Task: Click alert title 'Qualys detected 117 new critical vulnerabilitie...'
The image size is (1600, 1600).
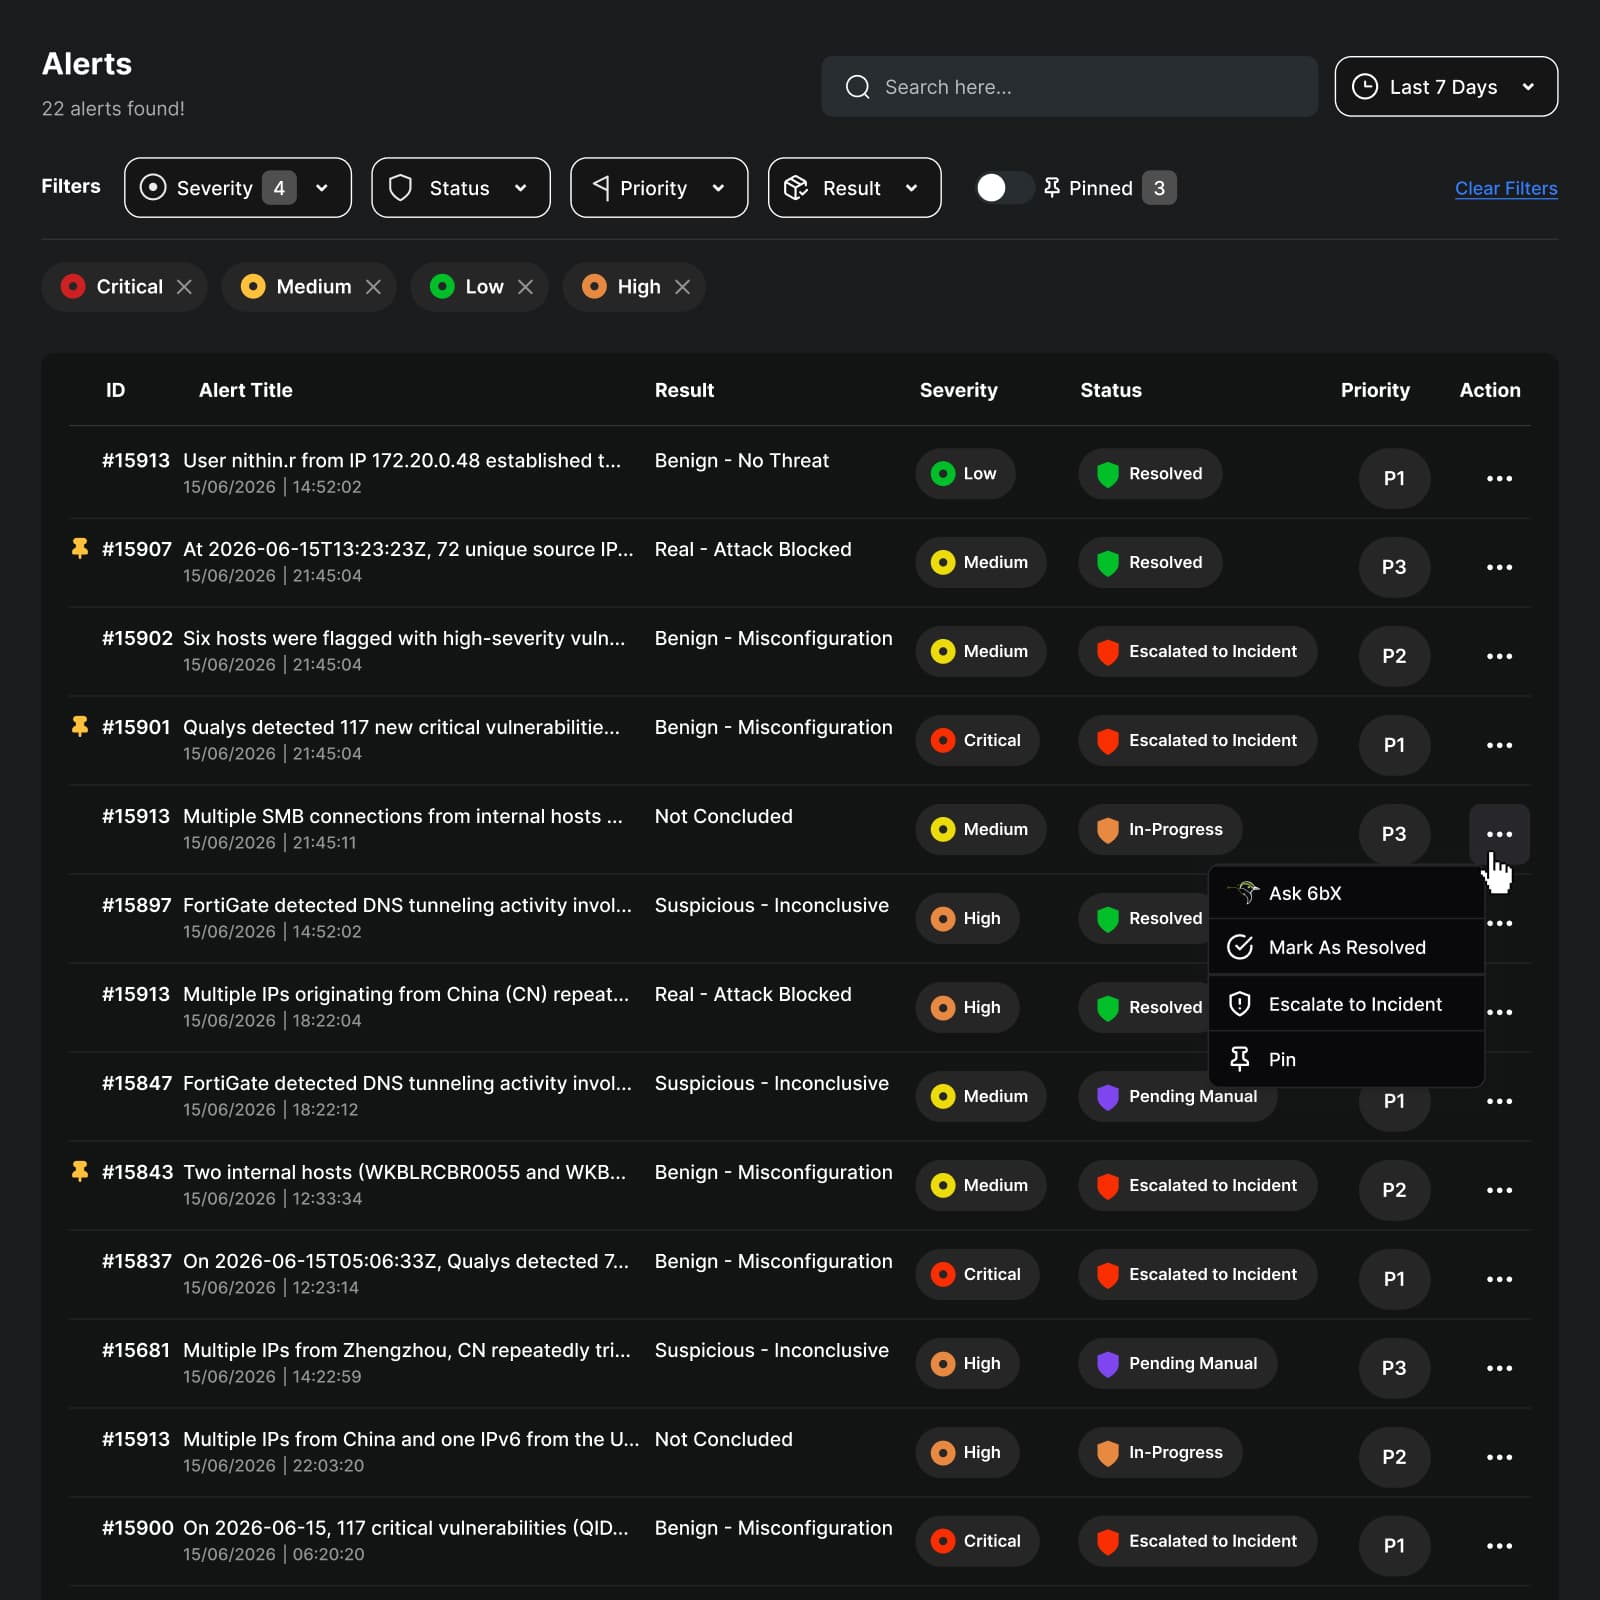Action: coord(401,727)
